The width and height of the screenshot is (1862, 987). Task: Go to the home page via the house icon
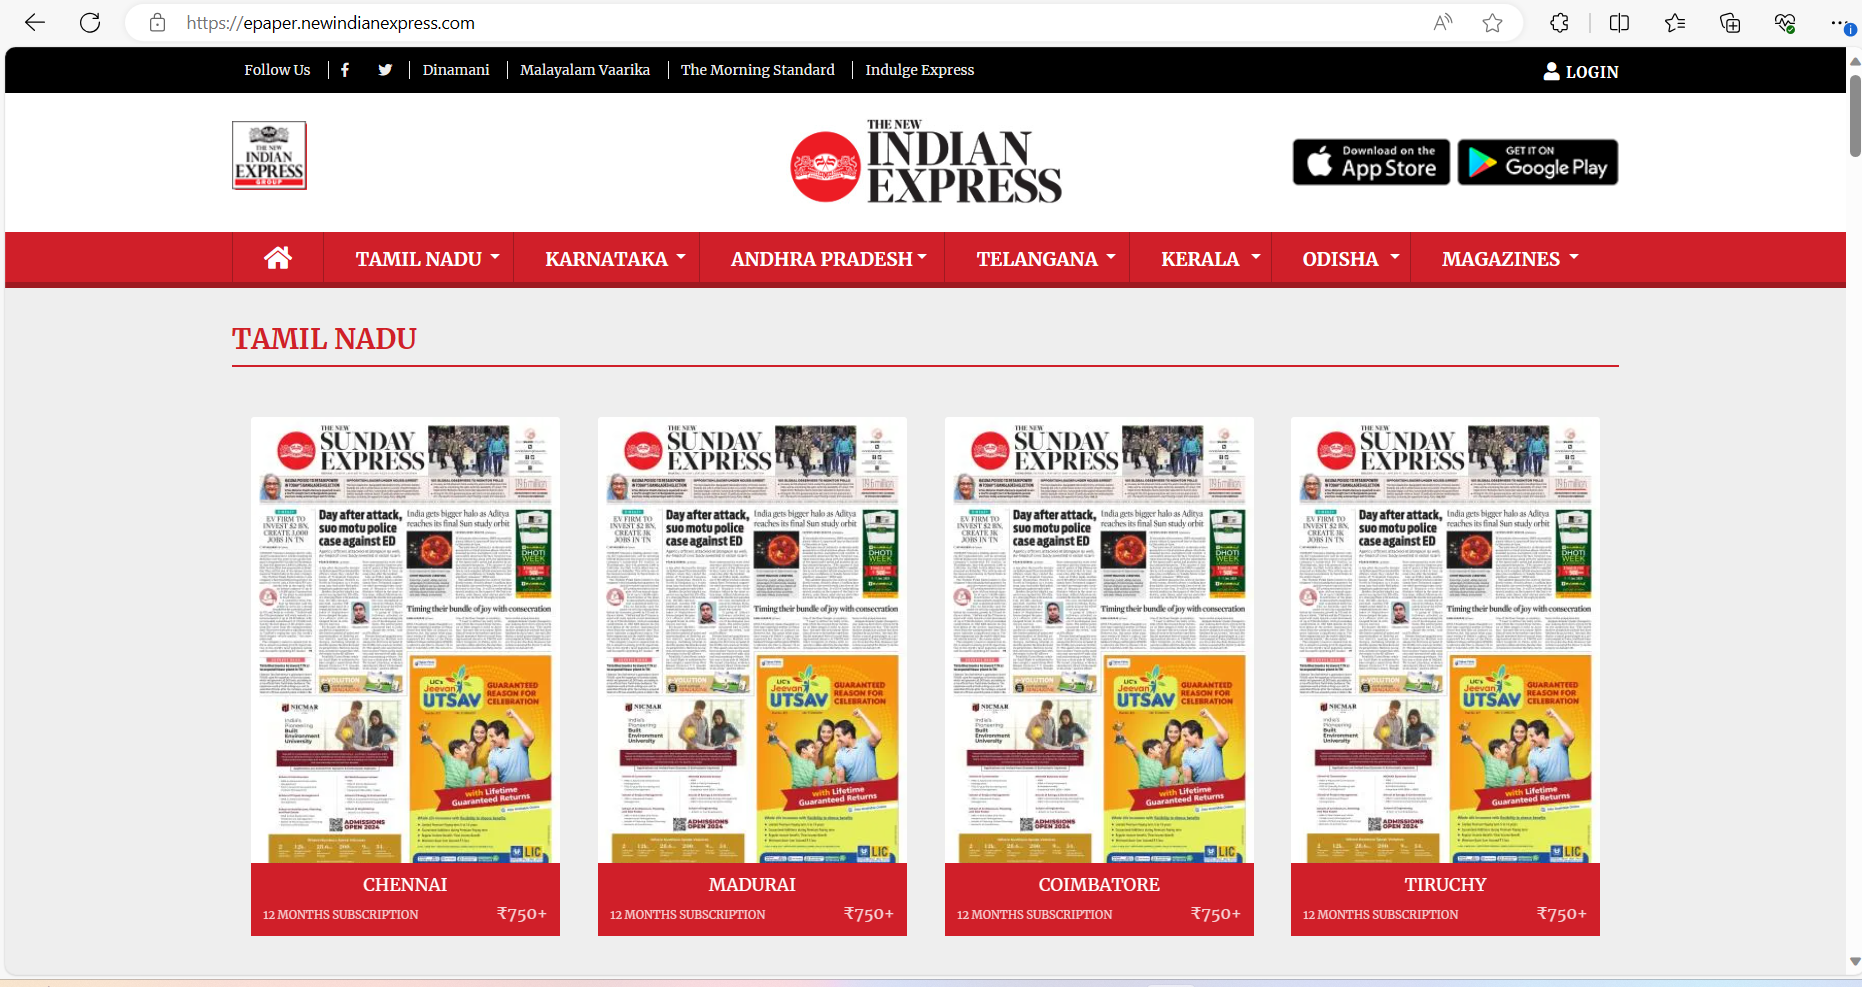[x=278, y=258]
